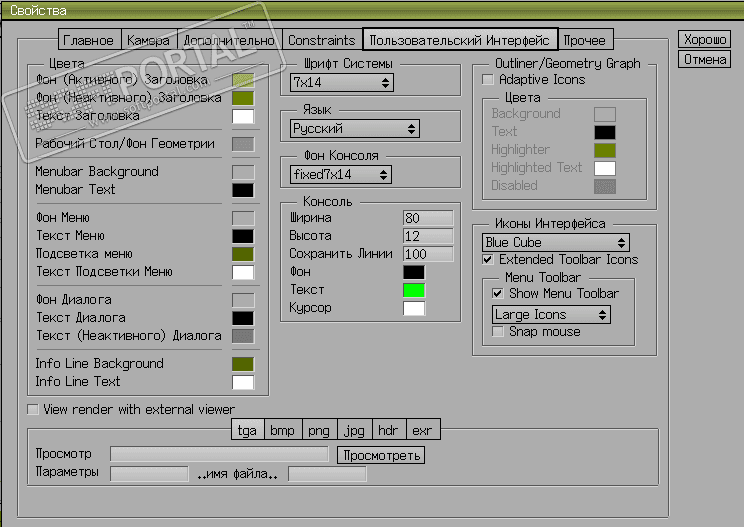Click the Хорошо button
Image resolution: width=744 pixels, height=527 pixels.
point(705,39)
